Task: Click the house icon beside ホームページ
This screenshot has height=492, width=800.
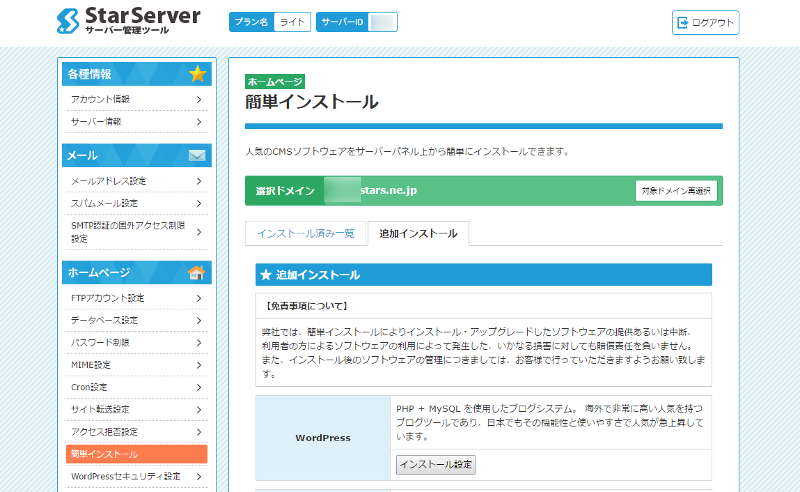Action: (196, 273)
